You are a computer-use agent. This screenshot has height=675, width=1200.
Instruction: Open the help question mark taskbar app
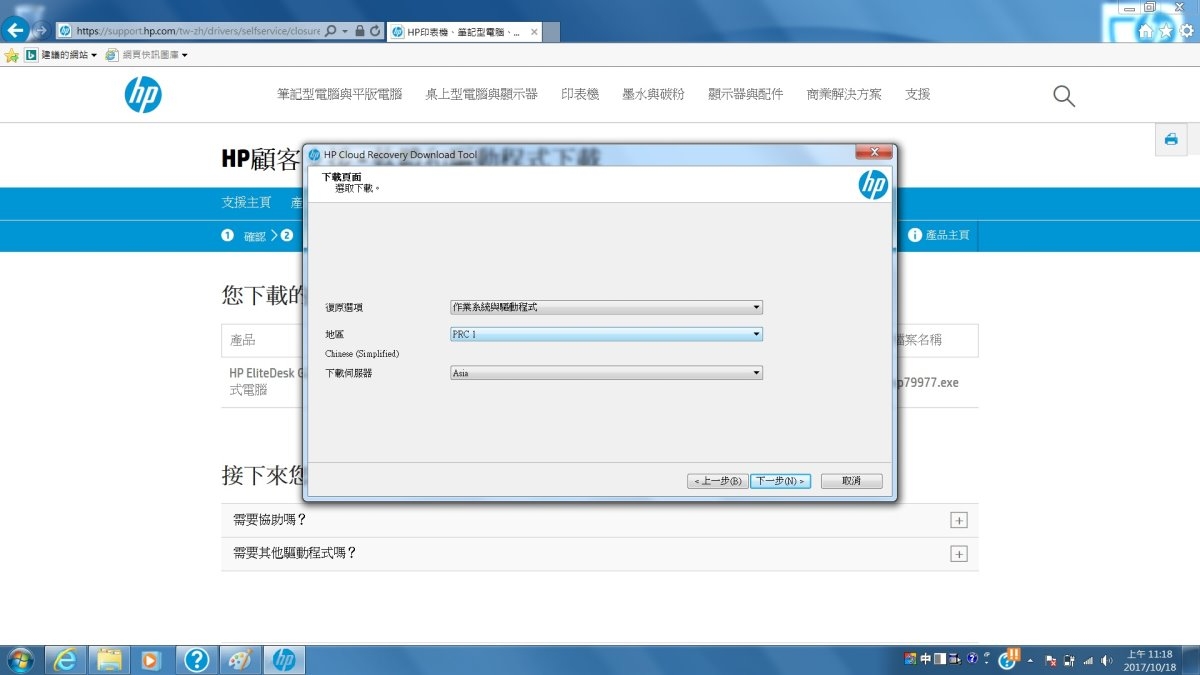pyautogui.click(x=197, y=660)
